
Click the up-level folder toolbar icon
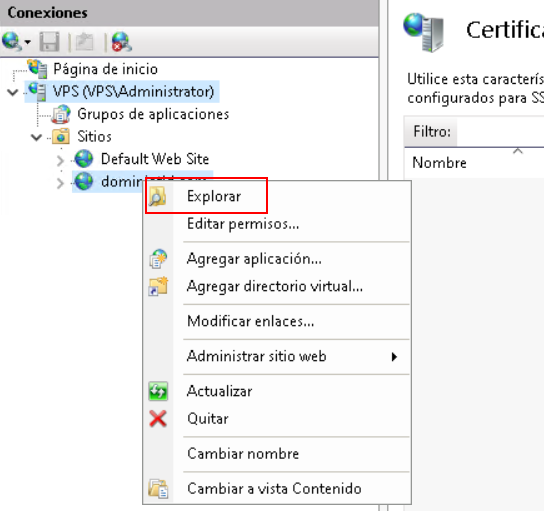[x=84, y=42]
